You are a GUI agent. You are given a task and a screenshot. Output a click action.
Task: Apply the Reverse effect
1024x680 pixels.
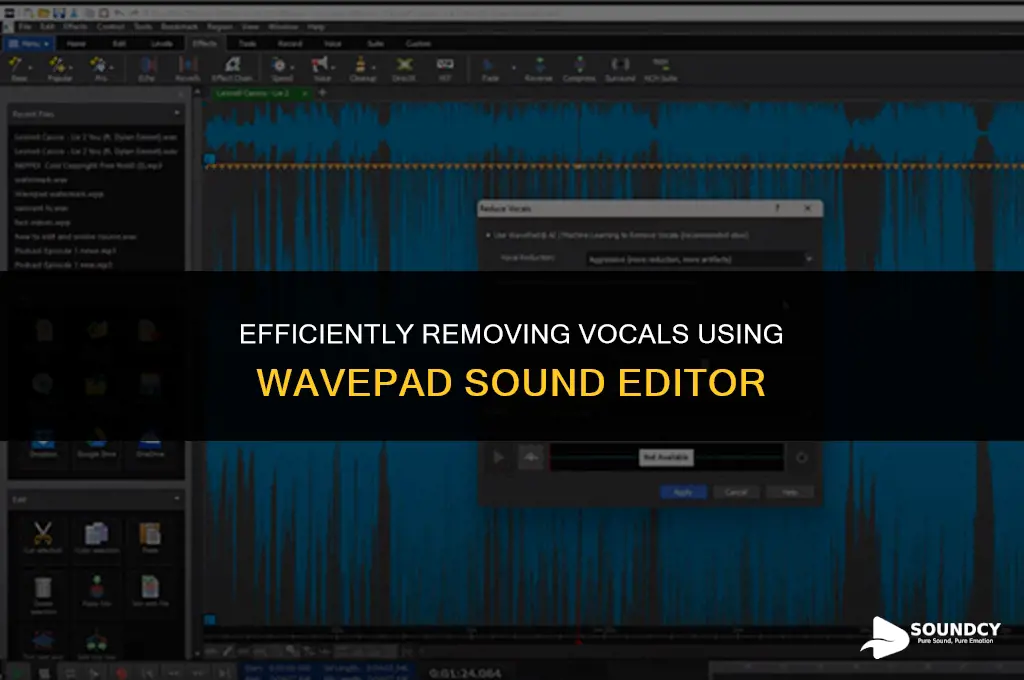tap(539, 69)
